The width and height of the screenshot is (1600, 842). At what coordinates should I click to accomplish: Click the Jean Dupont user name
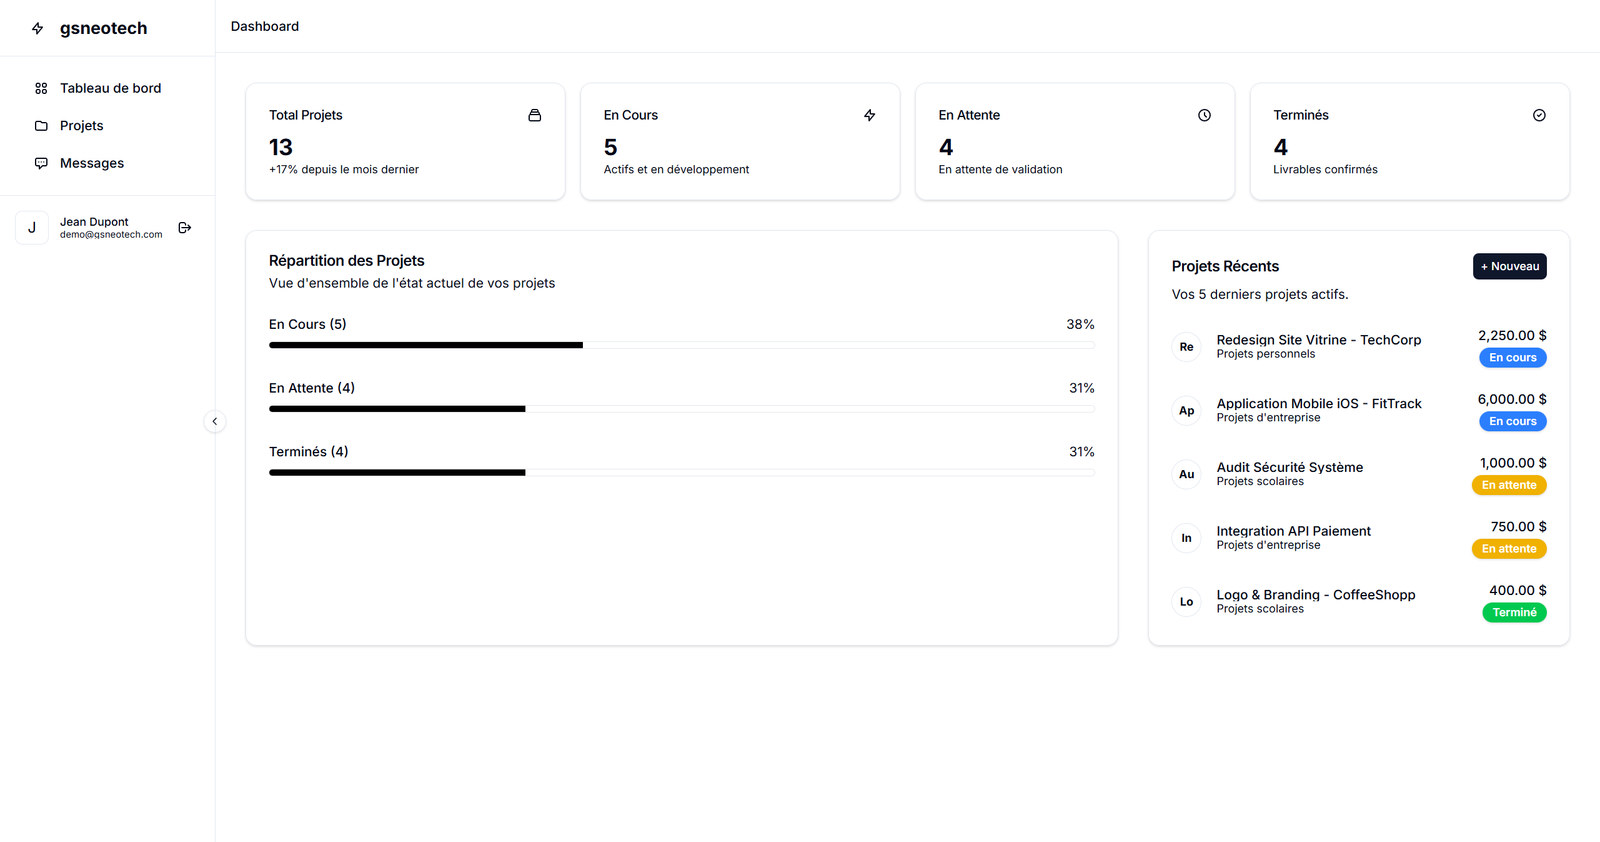pyautogui.click(x=94, y=222)
